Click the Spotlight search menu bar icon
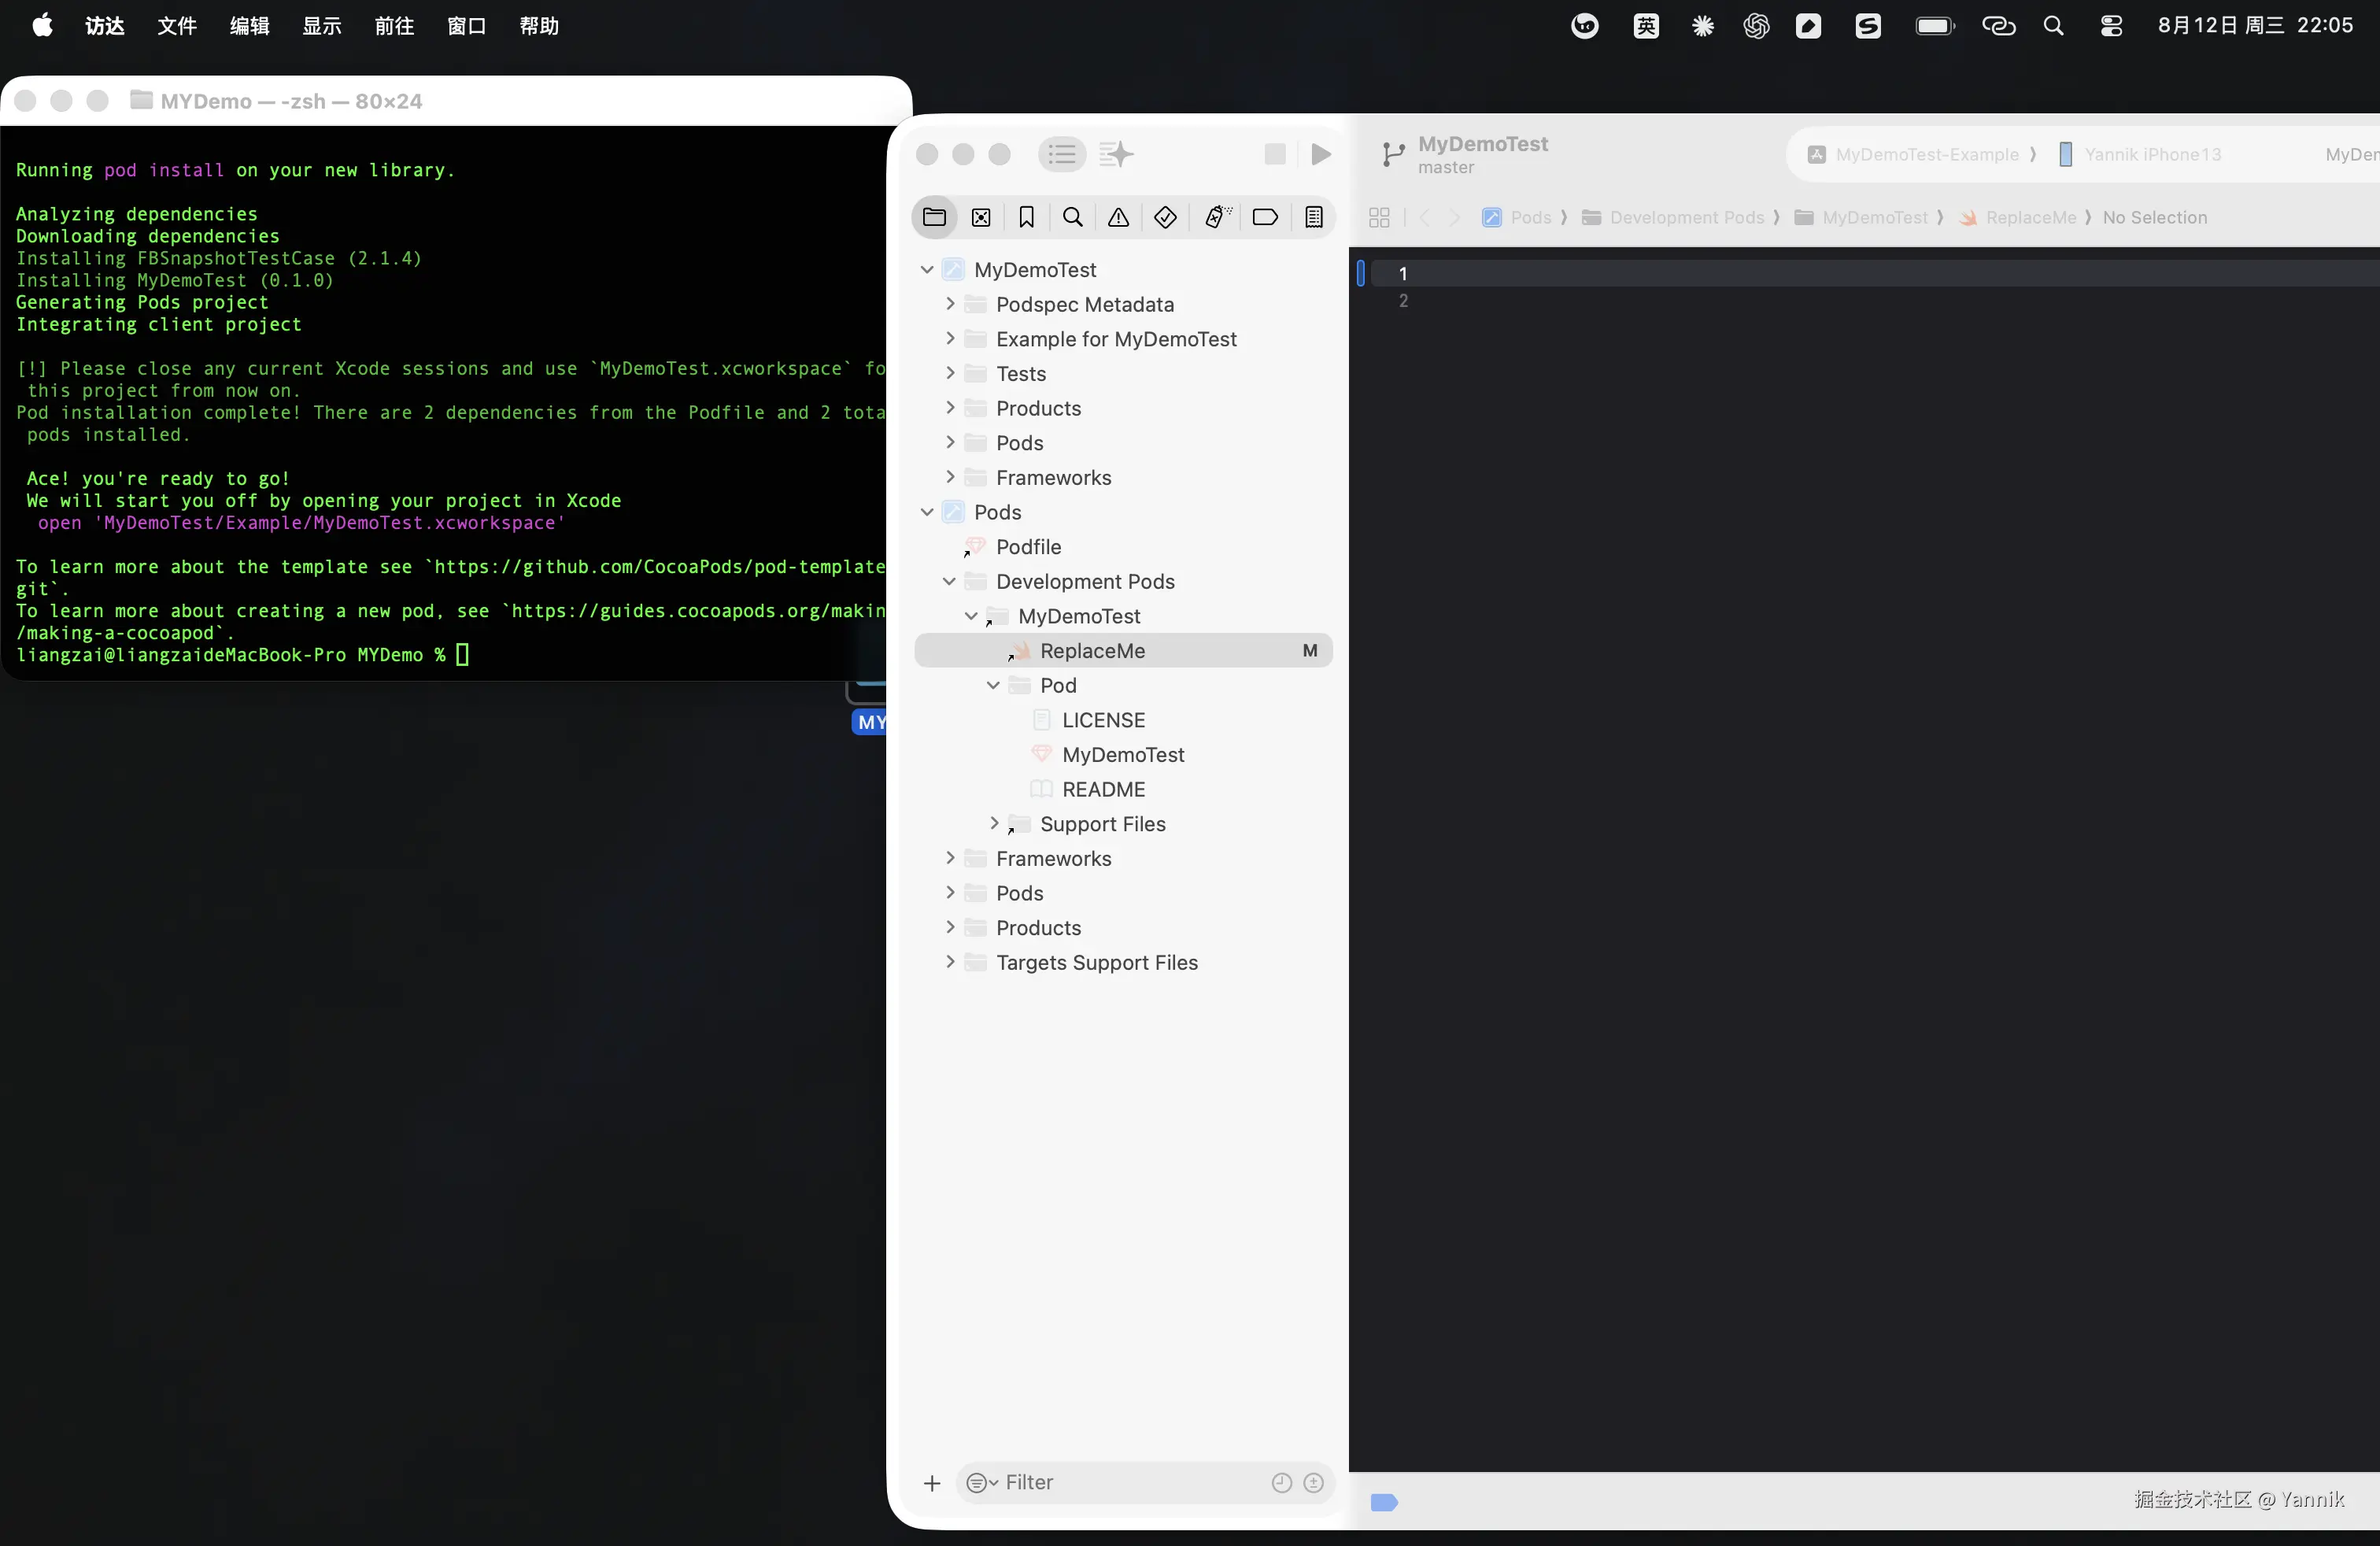 (2054, 26)
